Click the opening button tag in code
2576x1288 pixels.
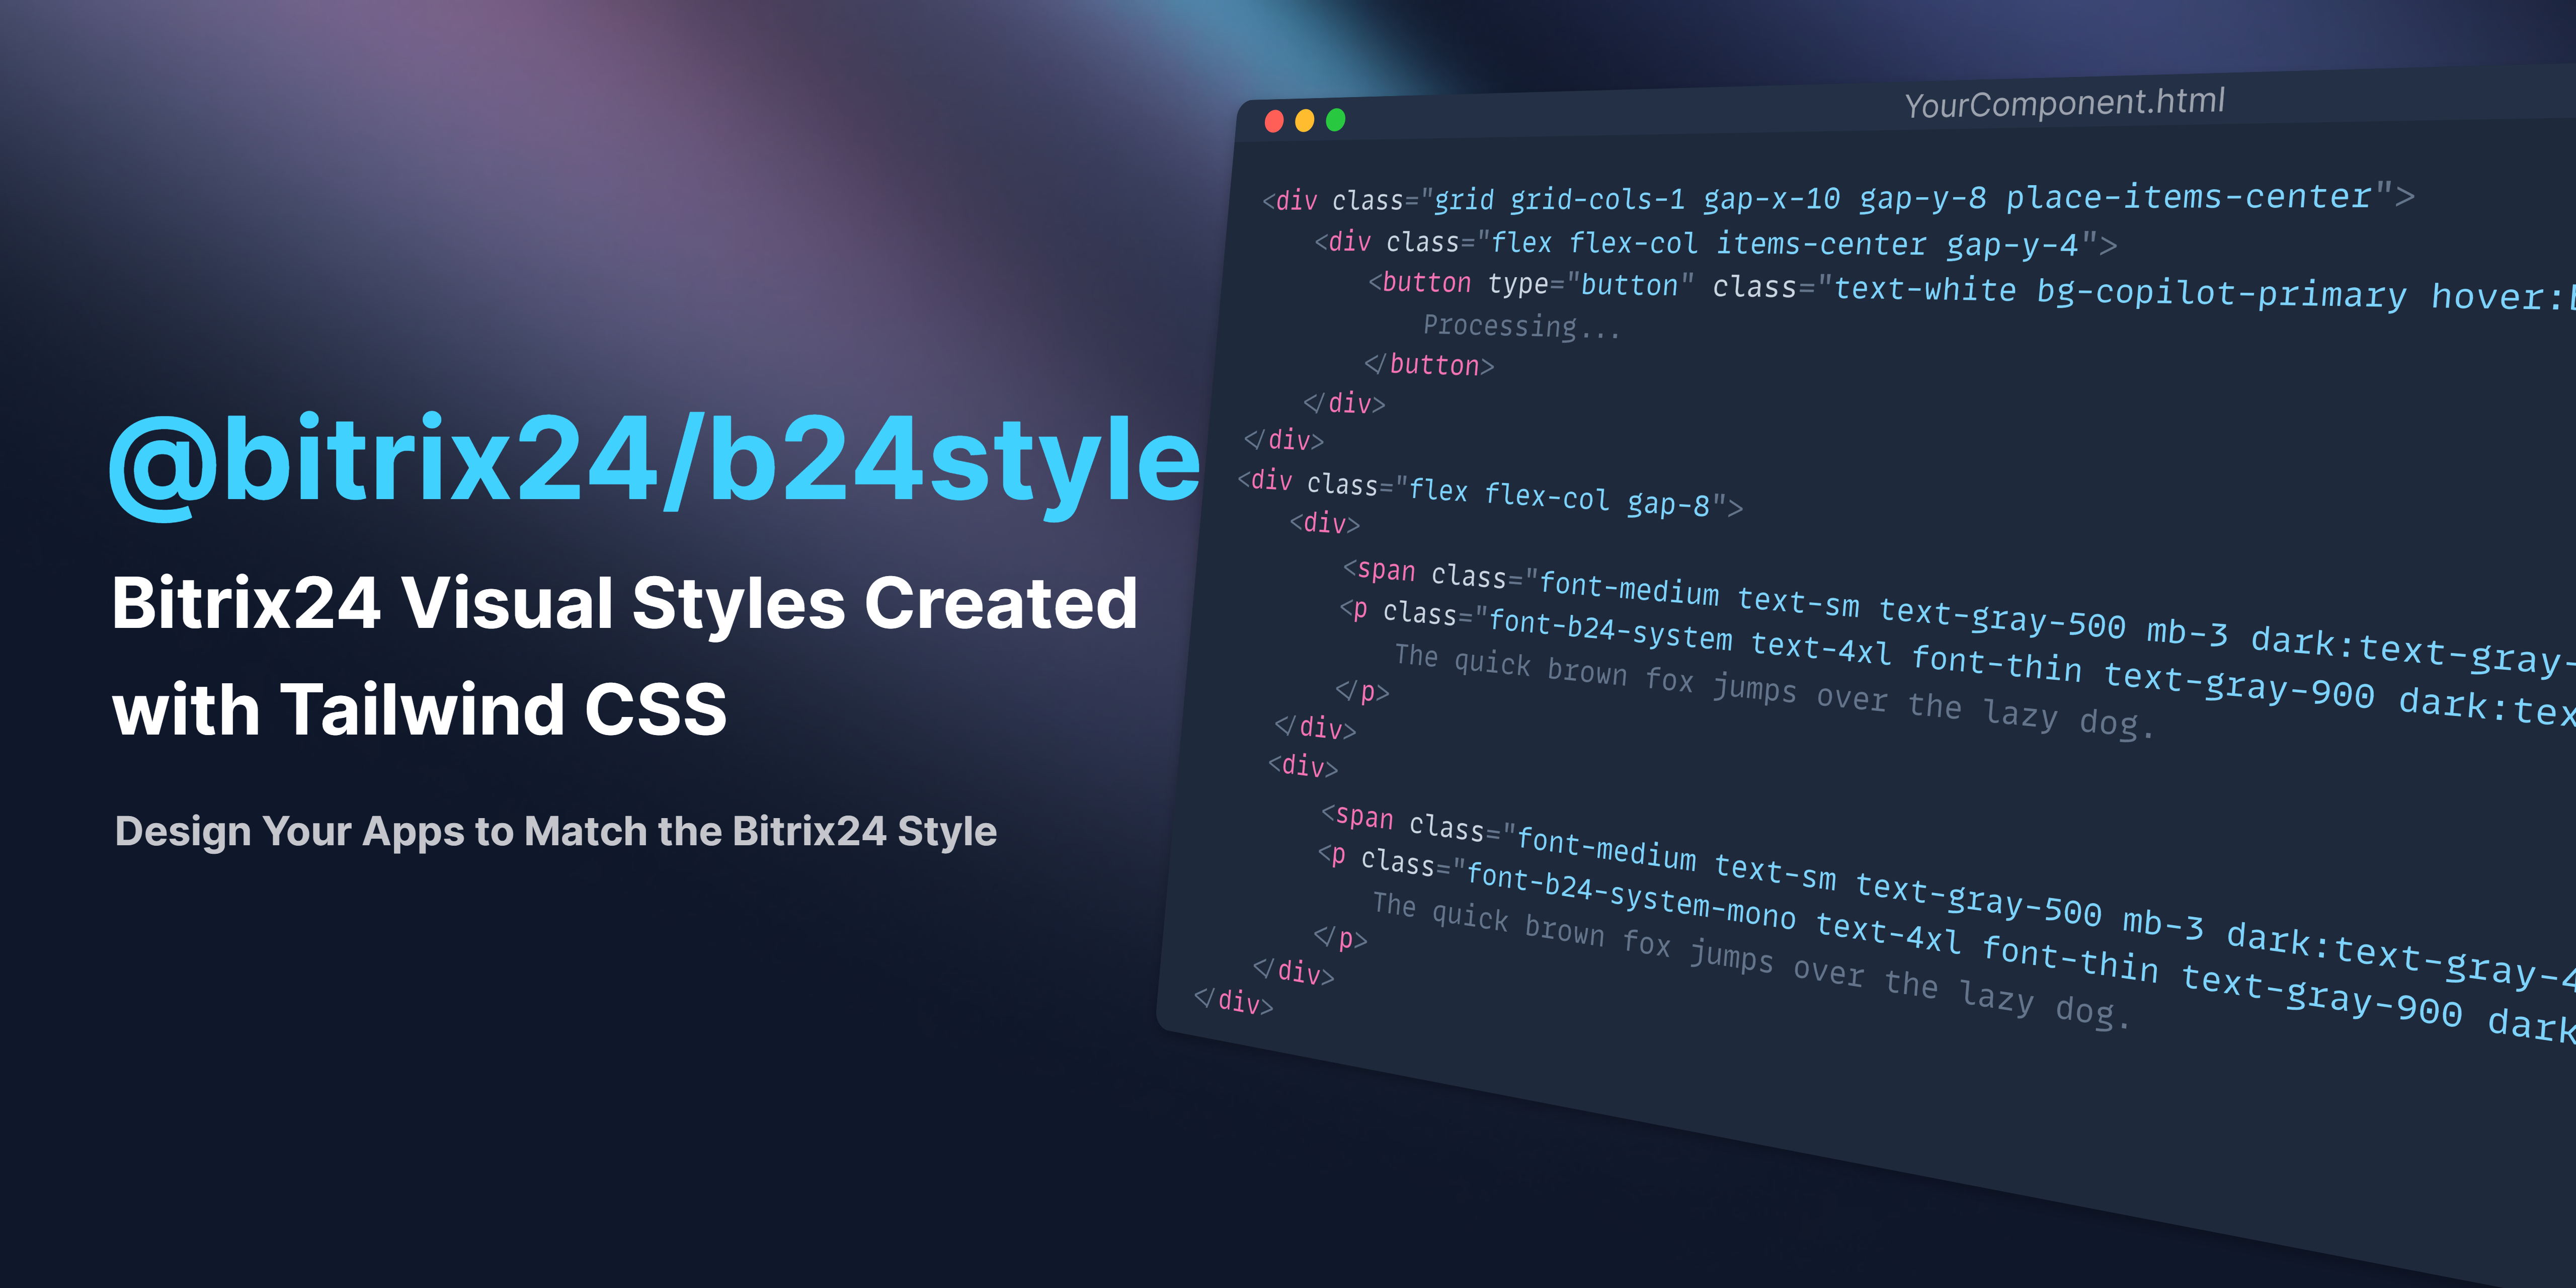tap(1420, 283)
